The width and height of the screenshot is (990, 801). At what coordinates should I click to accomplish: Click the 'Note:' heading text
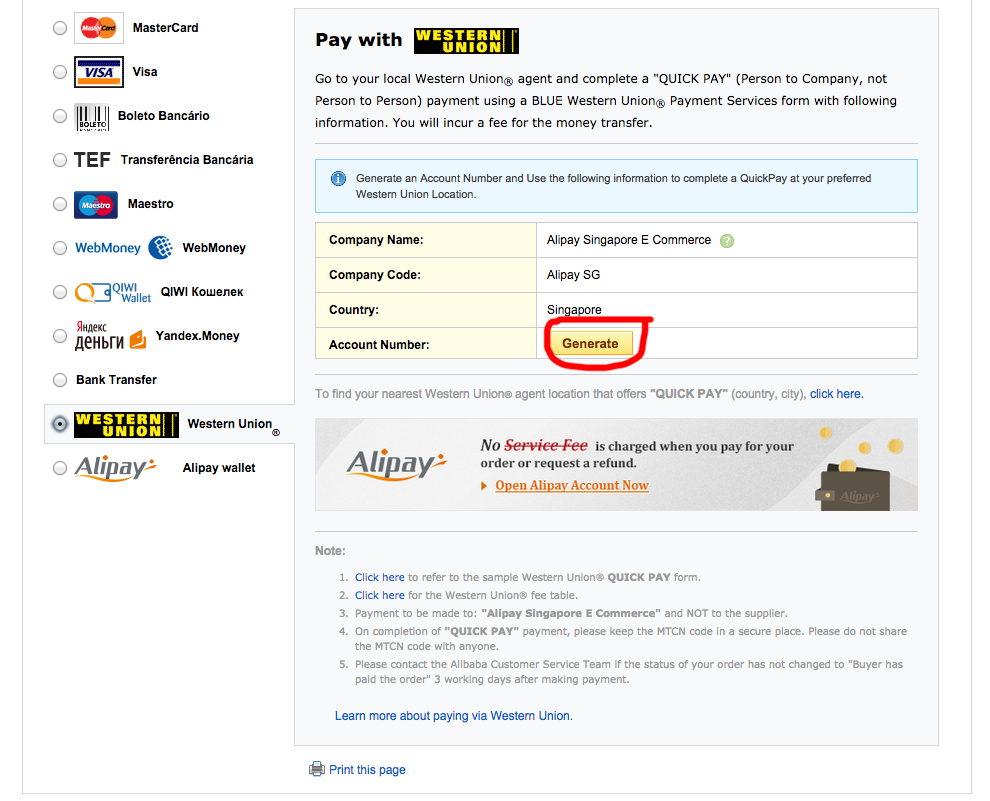click(330, 551)
